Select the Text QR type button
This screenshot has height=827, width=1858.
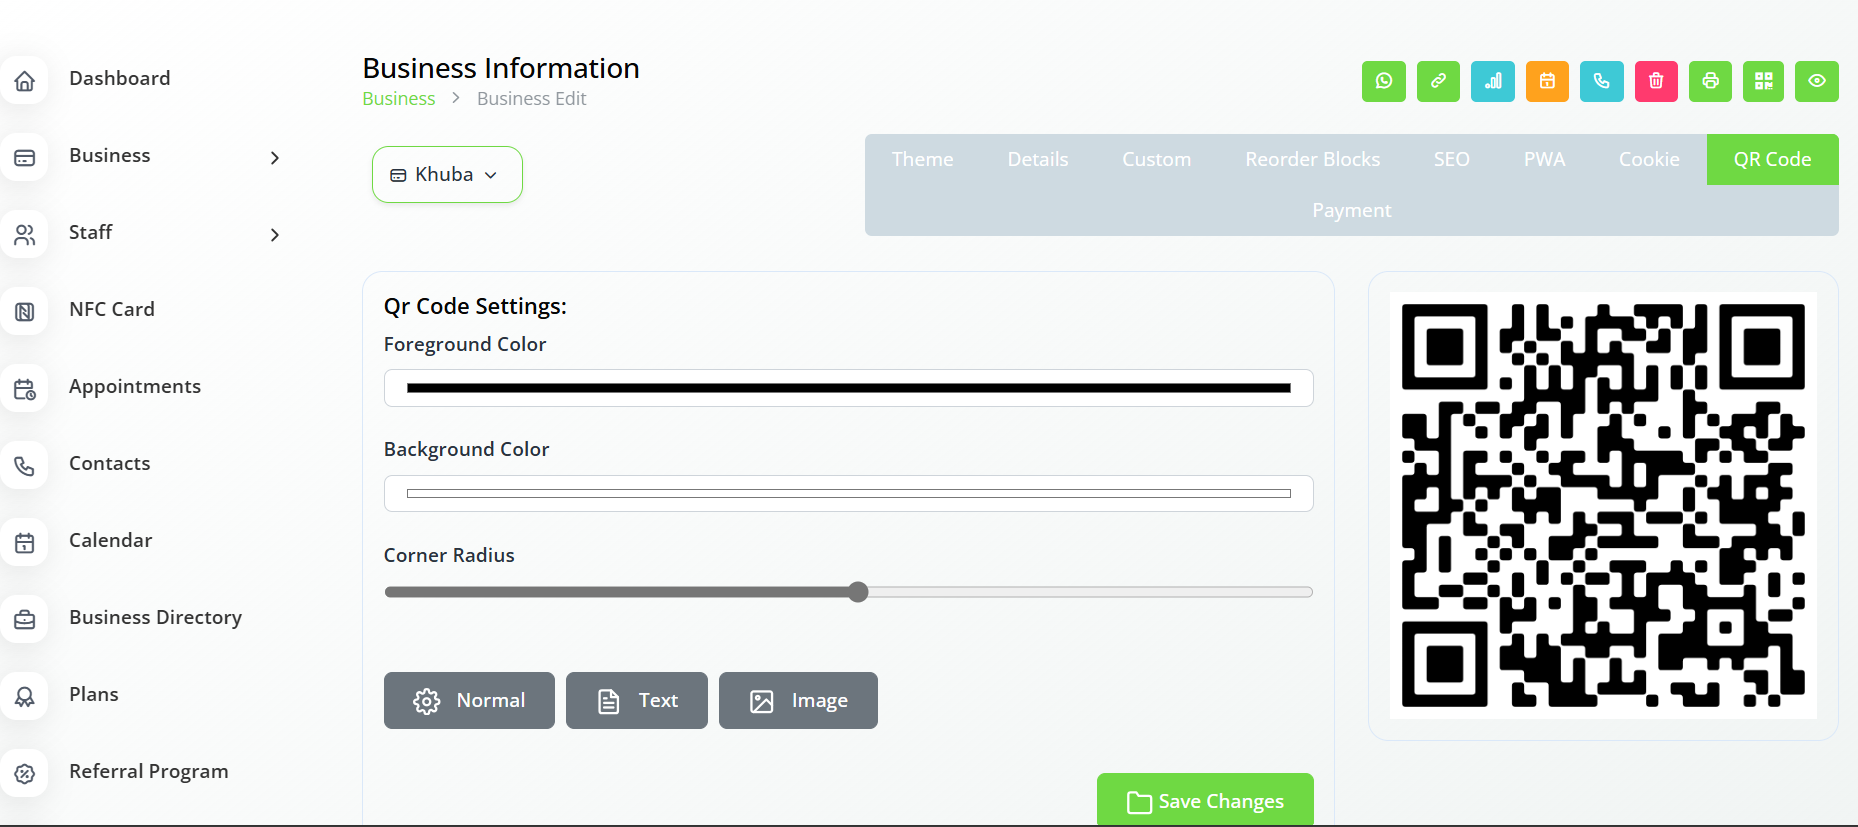(x=637, y=701)
